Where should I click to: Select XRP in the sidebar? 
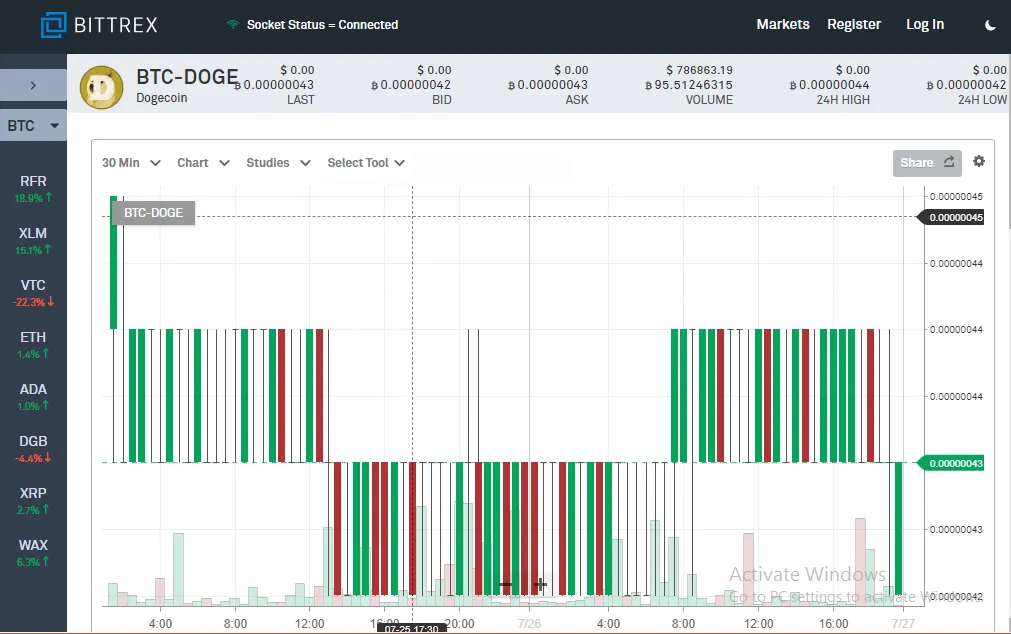pyautogui.click(x=33, y=500)
